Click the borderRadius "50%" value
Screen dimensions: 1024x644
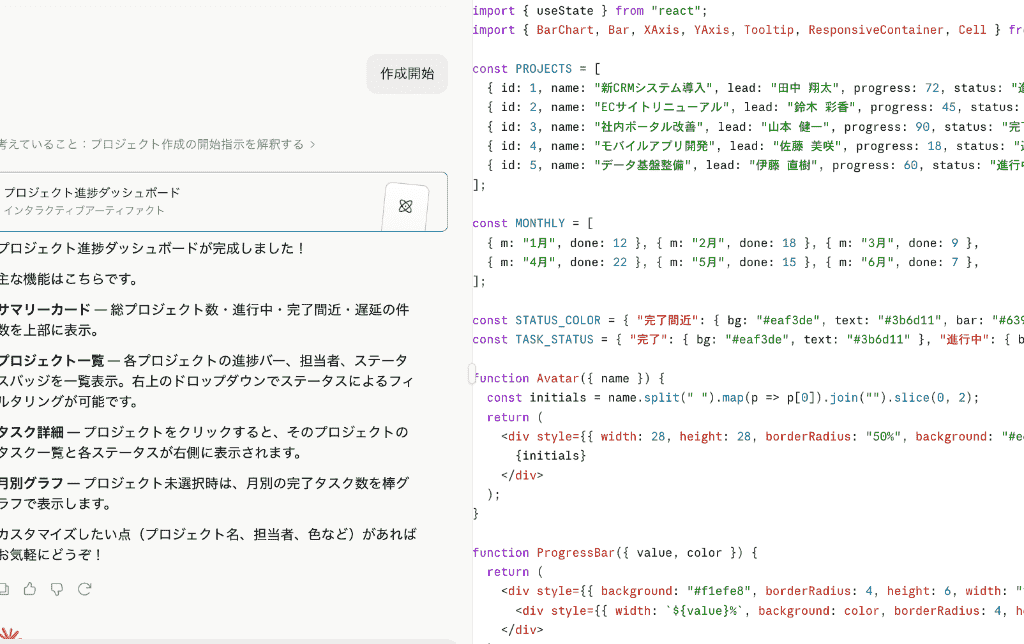883,436
